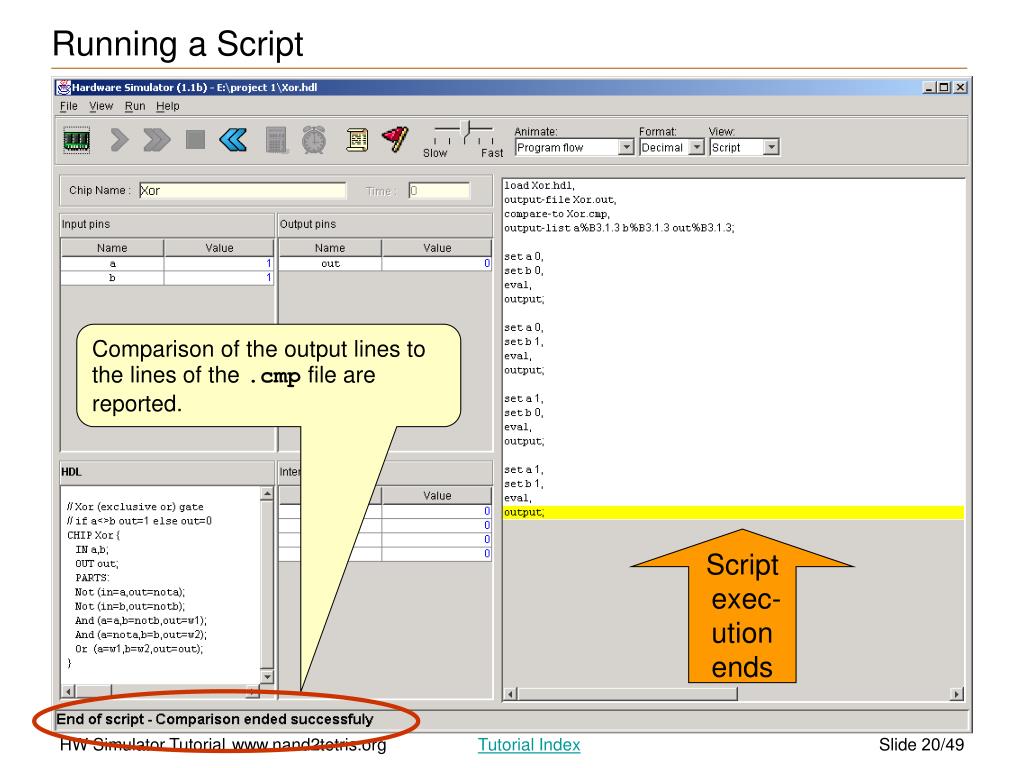Open the Tutorial Index link

(x=529, y=744)
